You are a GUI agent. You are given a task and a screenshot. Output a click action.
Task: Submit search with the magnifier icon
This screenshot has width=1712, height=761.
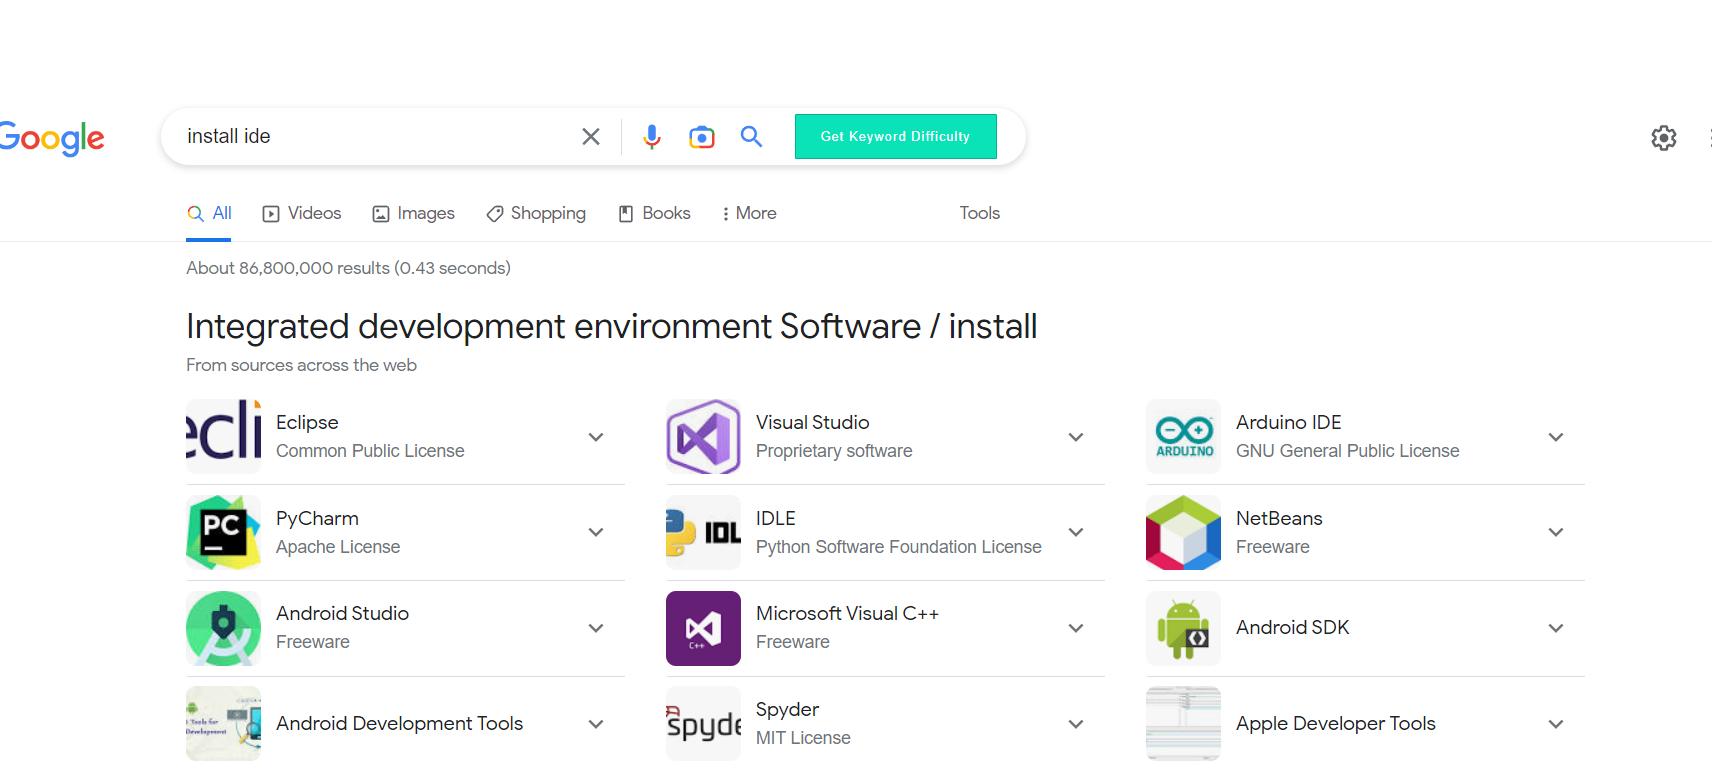pyautogui.click(x=751, y=137)
